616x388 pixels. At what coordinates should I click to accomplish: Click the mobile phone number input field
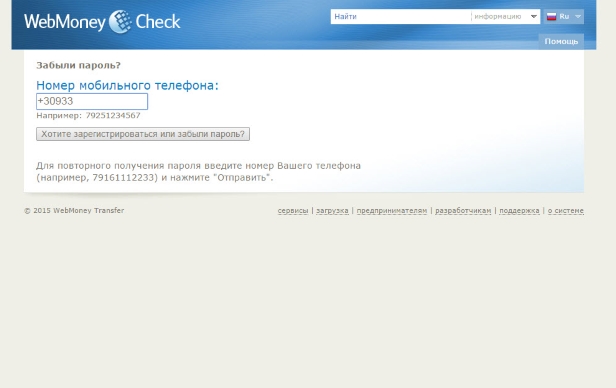click(92, 101)
